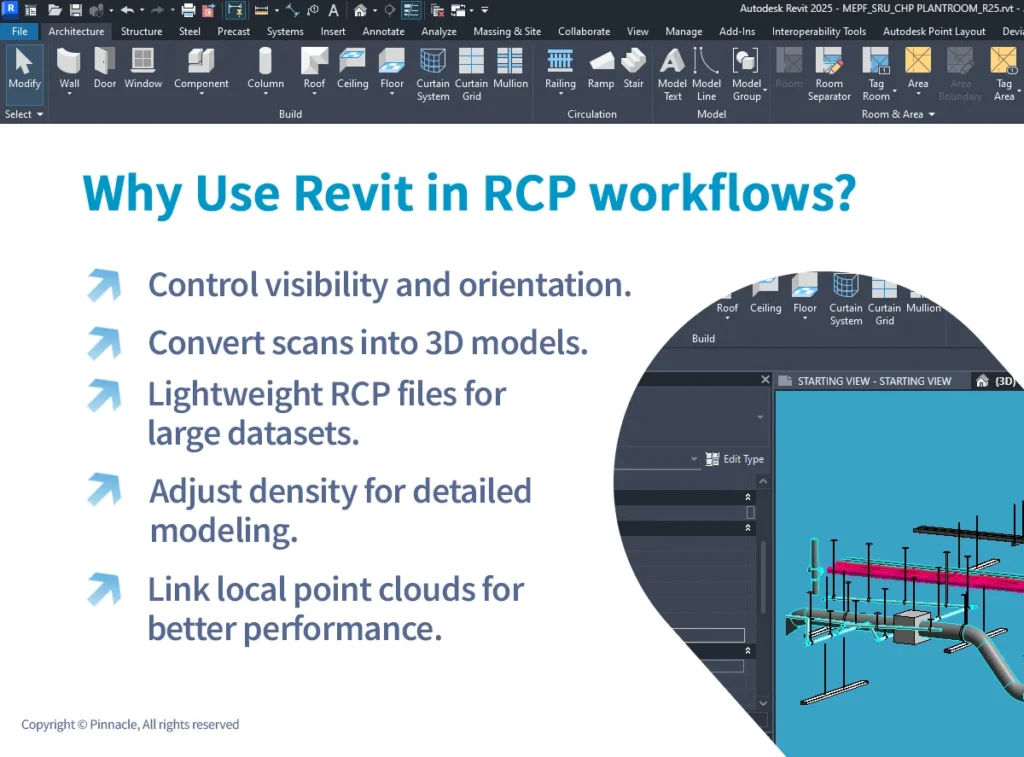Click the 'Convert scans into 3D models.' bullet text
Screen dimensions: 1024x757
(368, 343)
